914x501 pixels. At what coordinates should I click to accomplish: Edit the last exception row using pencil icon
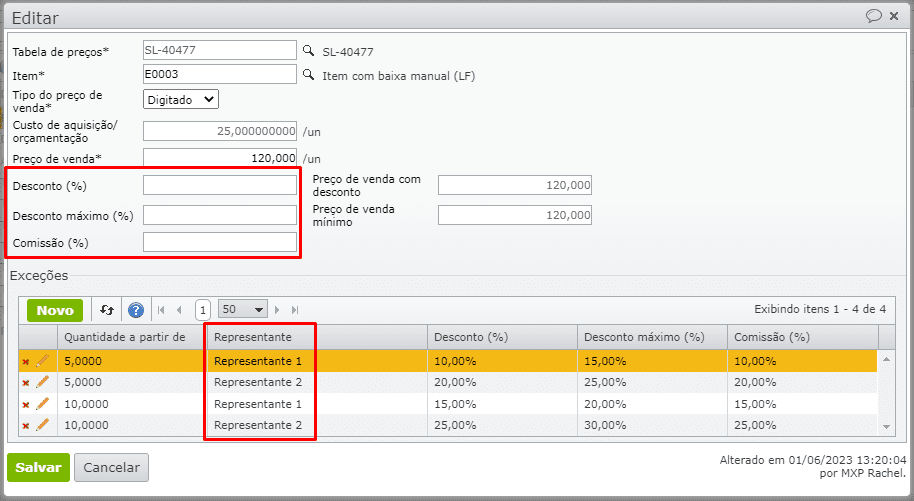point(42,425)
